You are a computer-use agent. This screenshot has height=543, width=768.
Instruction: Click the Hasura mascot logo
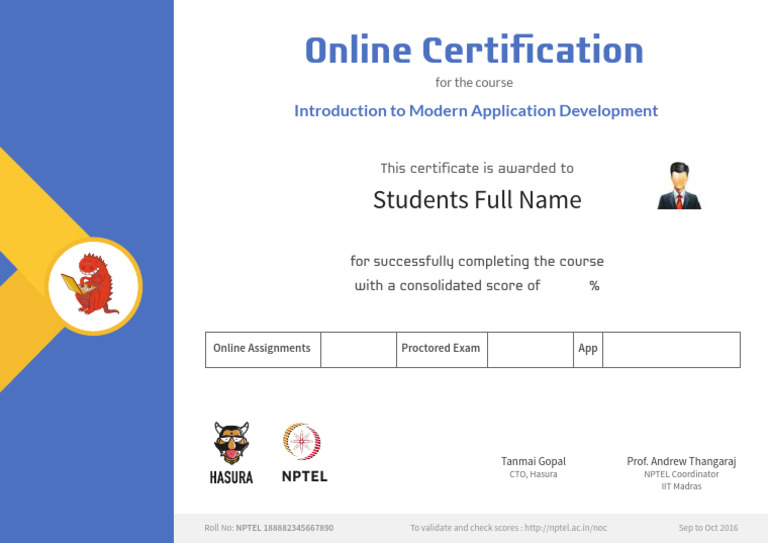[x=231, y=443]
